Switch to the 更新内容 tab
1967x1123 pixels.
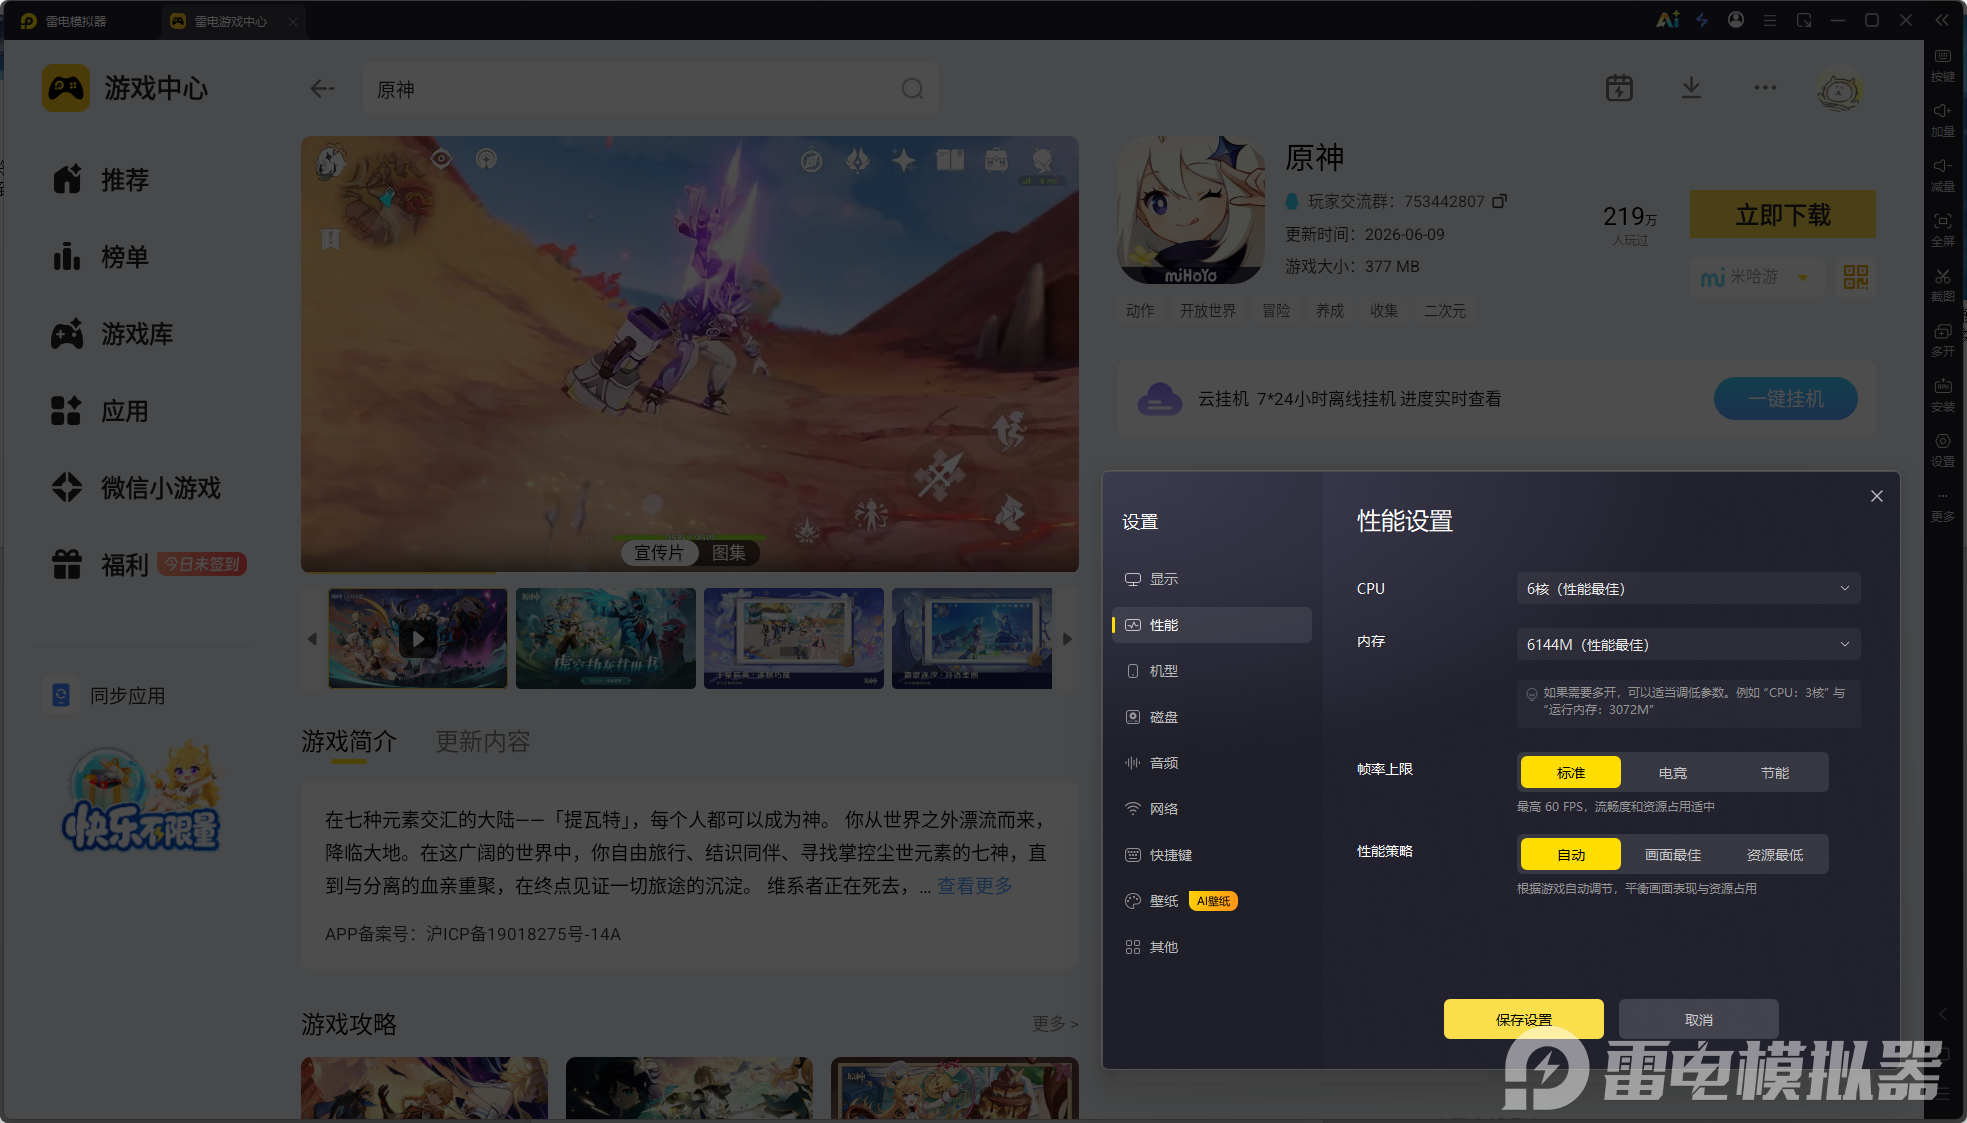point(483,742)
